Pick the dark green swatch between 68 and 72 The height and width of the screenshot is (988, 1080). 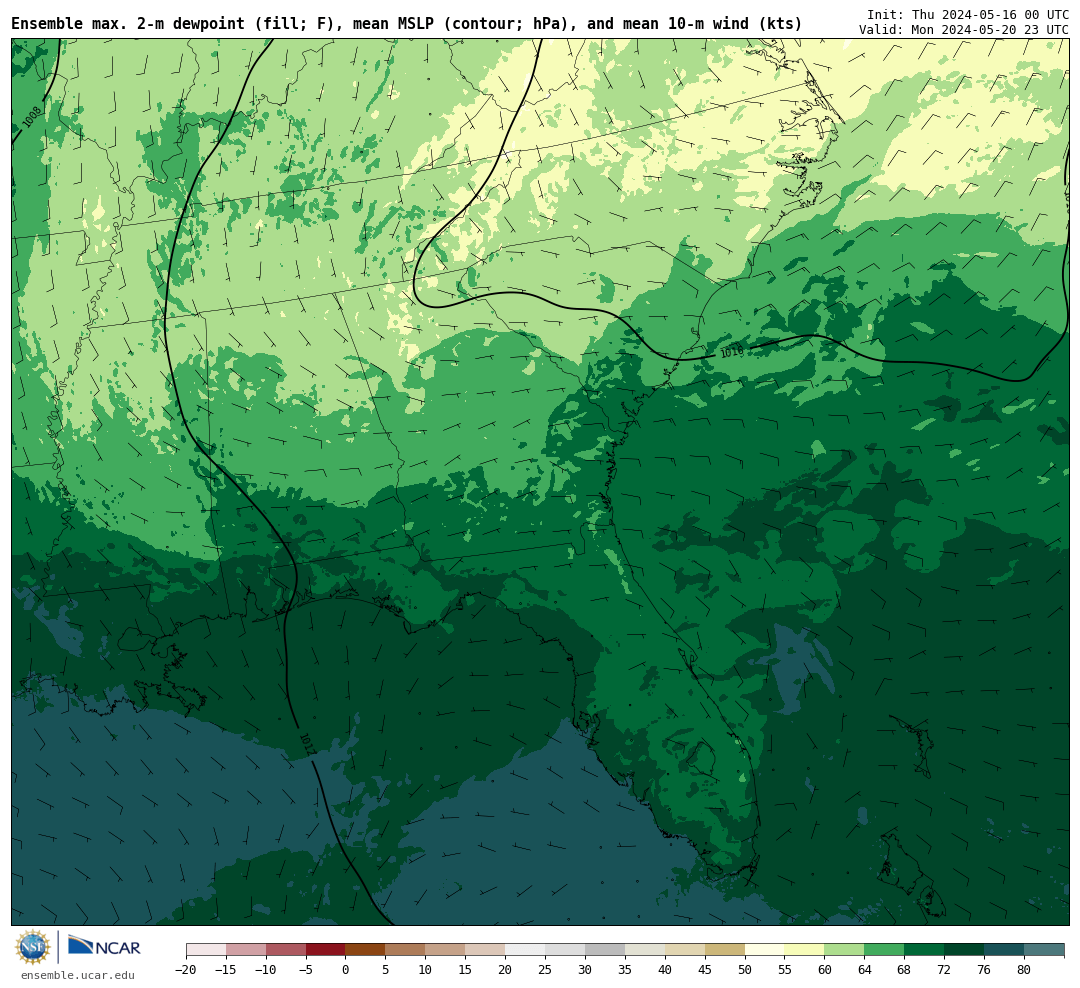tap(925, 950)
